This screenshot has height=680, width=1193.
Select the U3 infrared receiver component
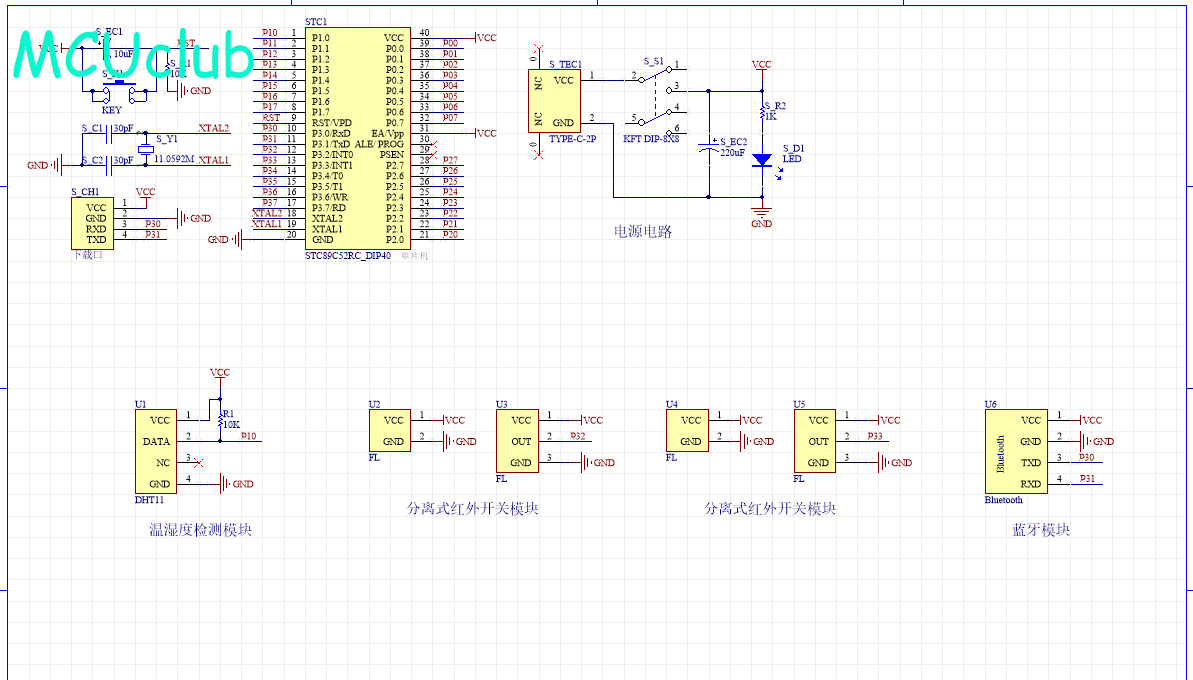(521, 441)
